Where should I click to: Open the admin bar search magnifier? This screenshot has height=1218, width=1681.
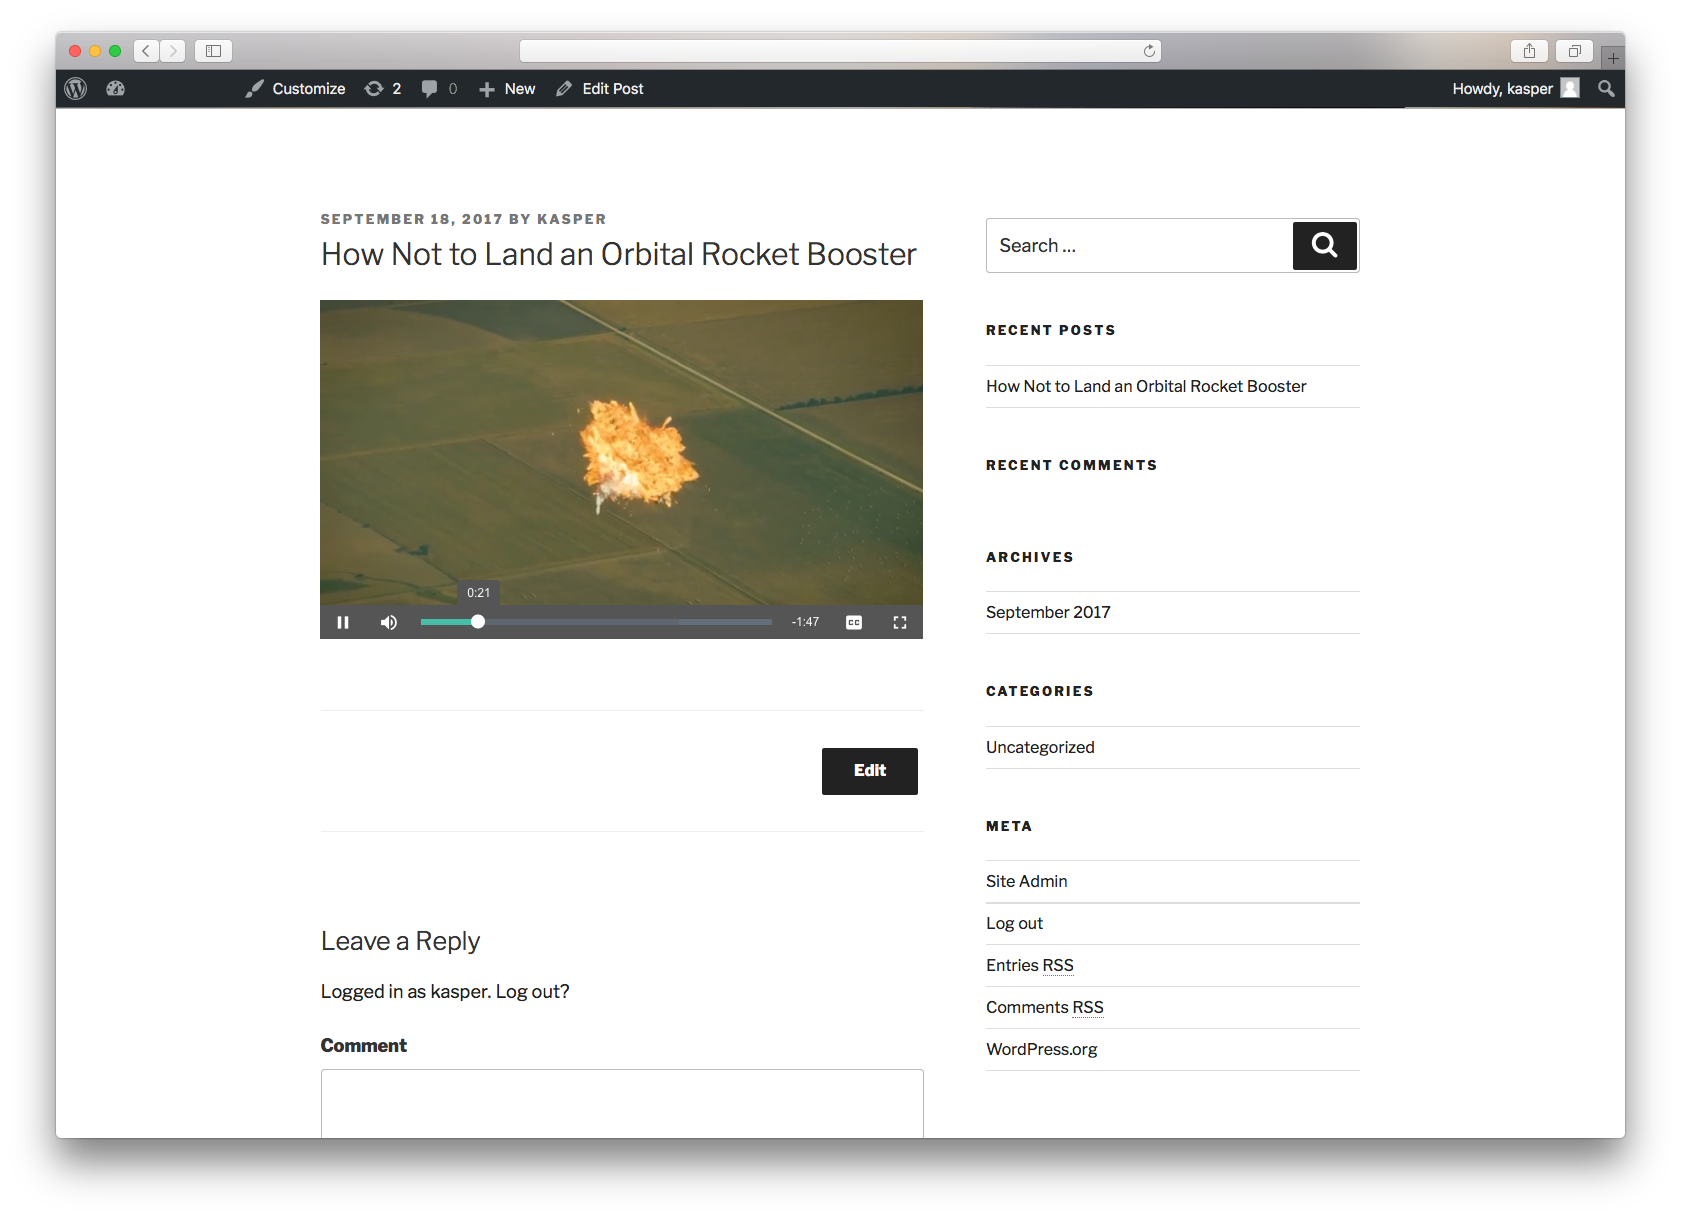coord(1605,88)
